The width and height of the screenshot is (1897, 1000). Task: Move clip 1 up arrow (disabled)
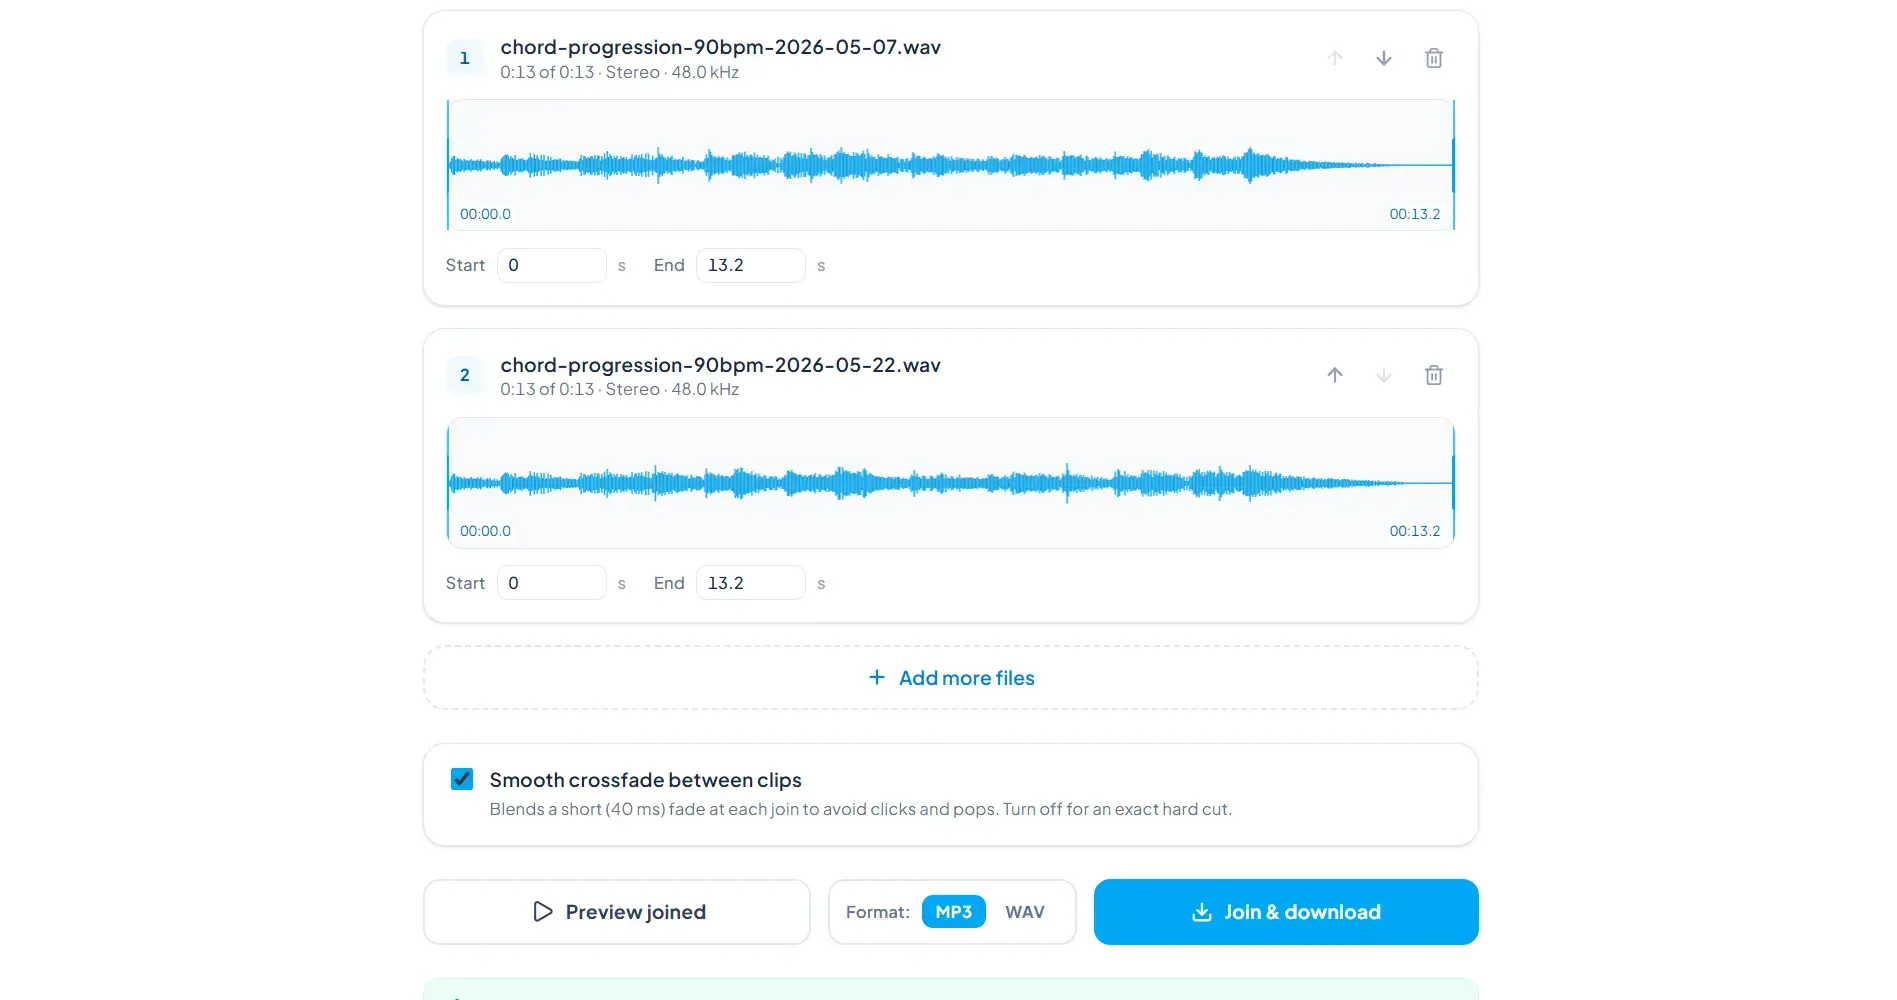(x=1335, y=58)
